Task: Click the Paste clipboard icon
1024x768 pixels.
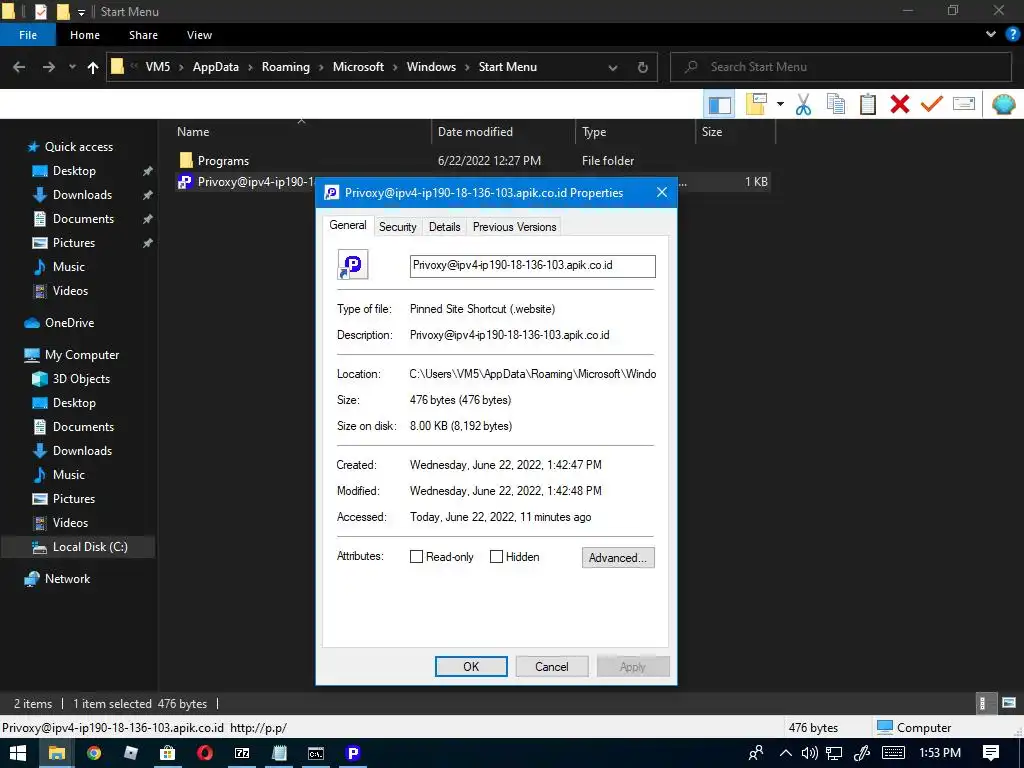Action: tap(867, 104)
